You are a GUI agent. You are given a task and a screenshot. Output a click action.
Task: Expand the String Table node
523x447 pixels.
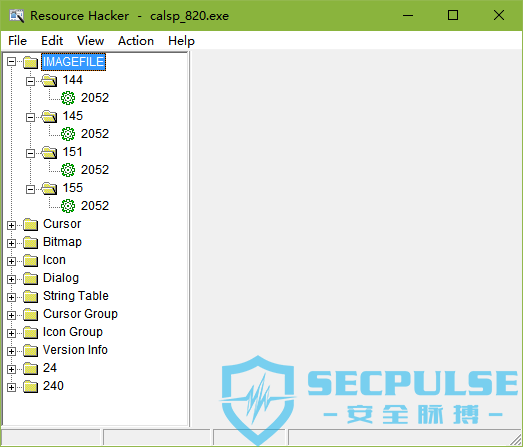11,298
